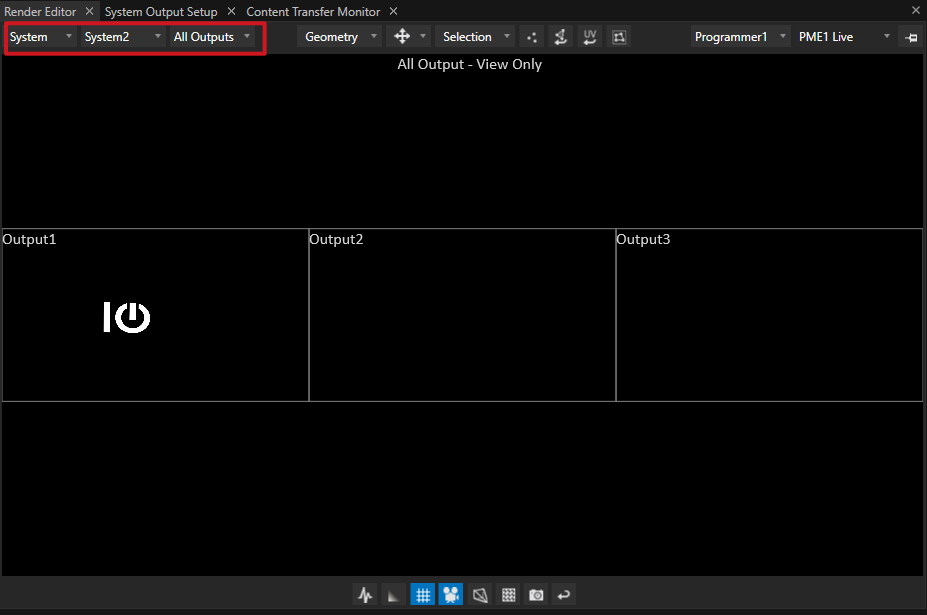Open the System2 dropdown
The width and height of the screenshot is (927, 615).
(x=122, y=37)
